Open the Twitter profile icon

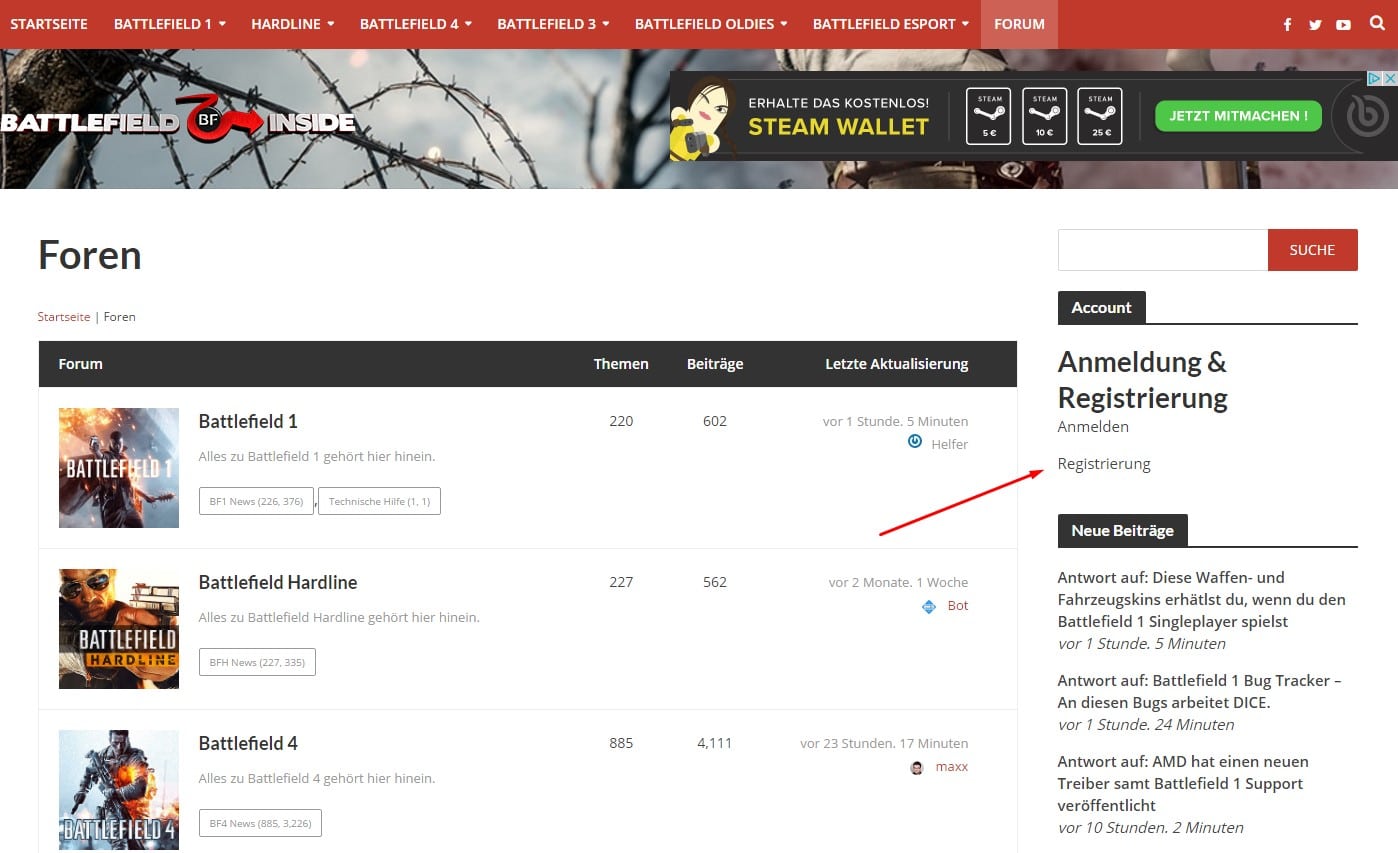click(x=1315, y=24)
